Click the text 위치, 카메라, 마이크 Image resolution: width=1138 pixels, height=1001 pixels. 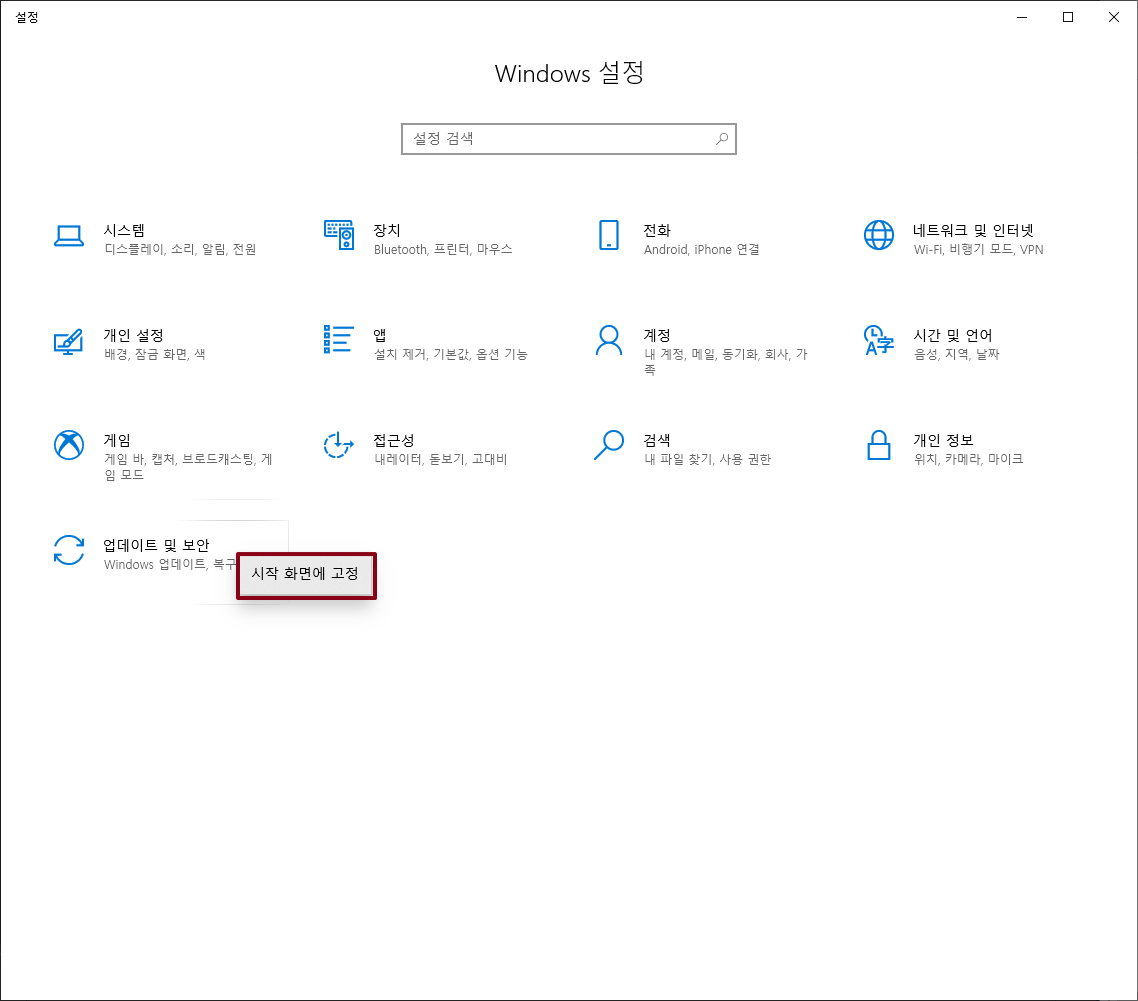968,459
